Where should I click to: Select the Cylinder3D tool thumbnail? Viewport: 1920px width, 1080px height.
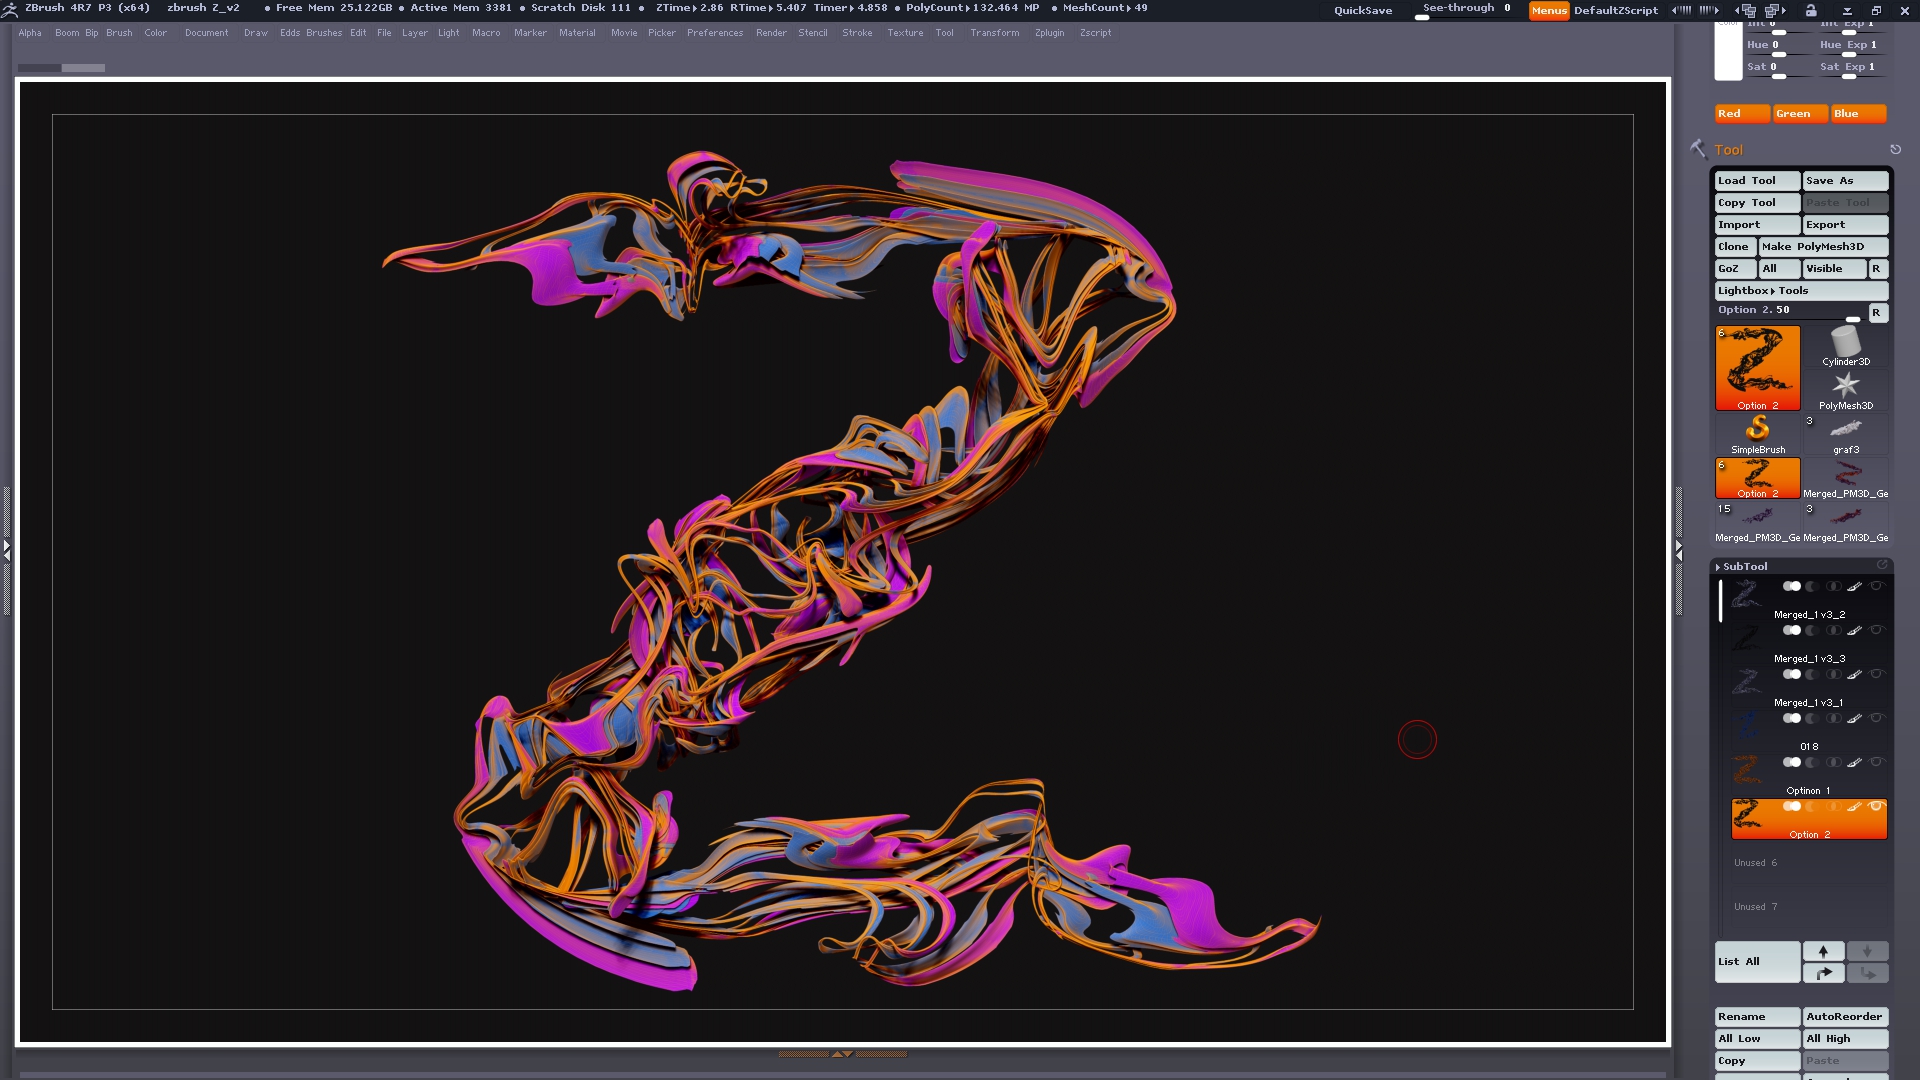1845,344
